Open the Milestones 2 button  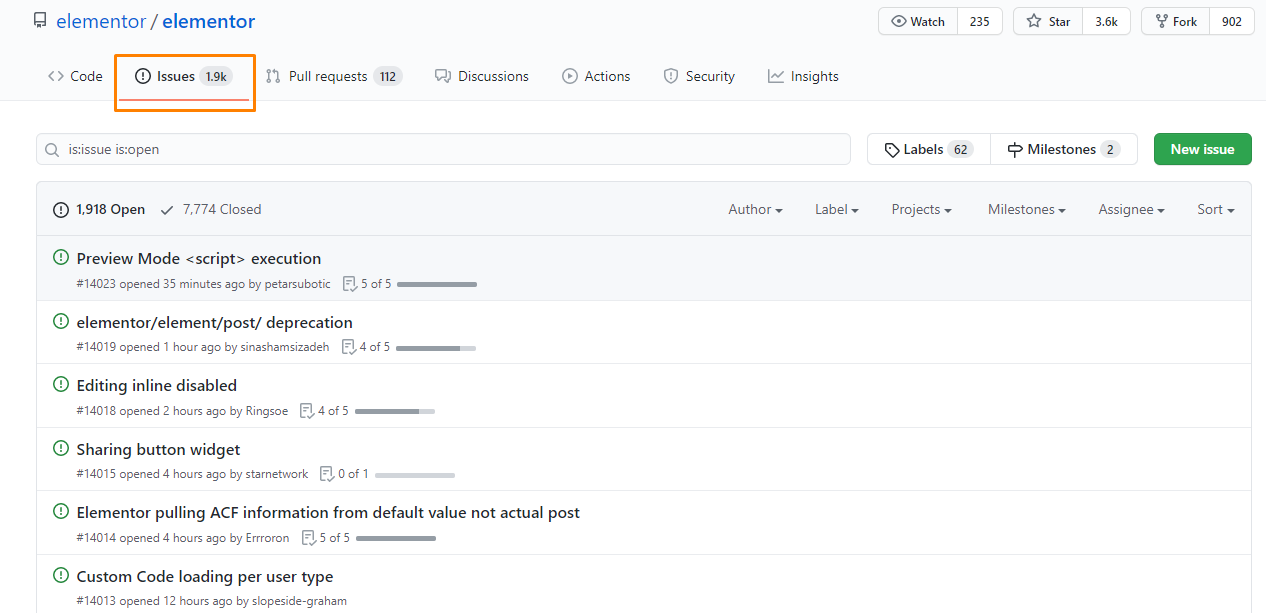pyautogui.click(x=1064, y=149)
